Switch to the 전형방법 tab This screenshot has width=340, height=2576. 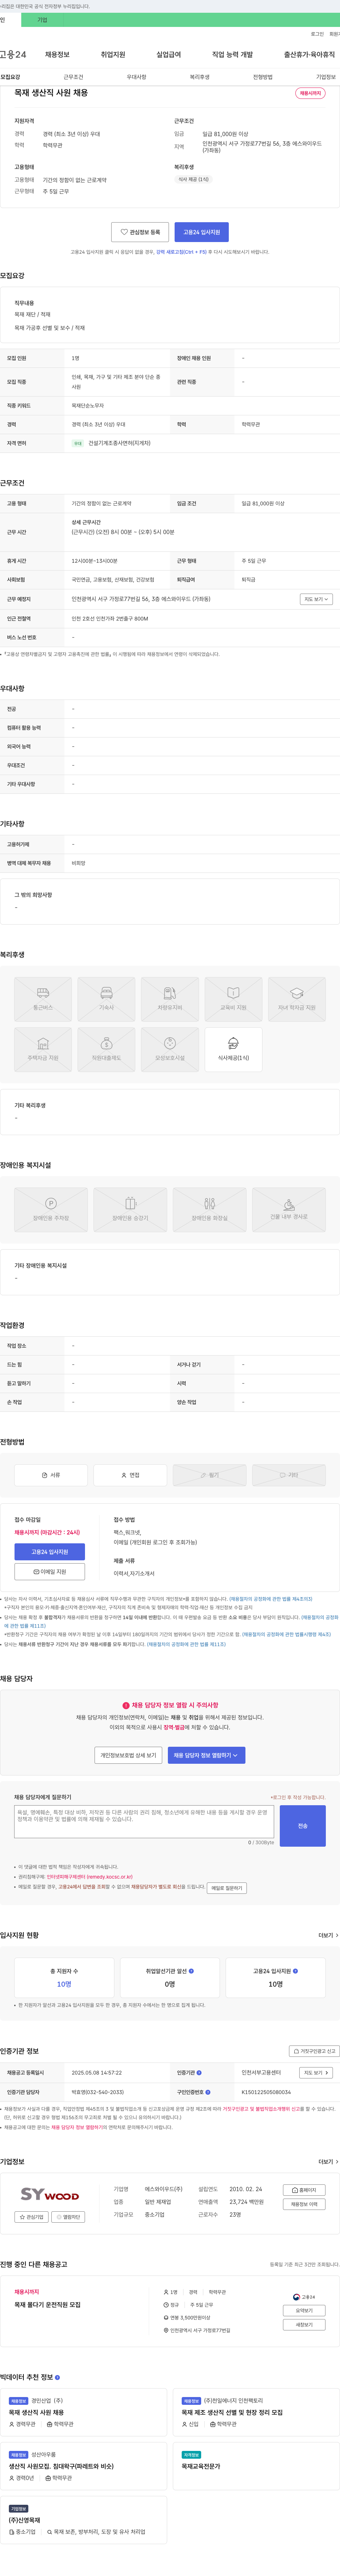point(263,77)
